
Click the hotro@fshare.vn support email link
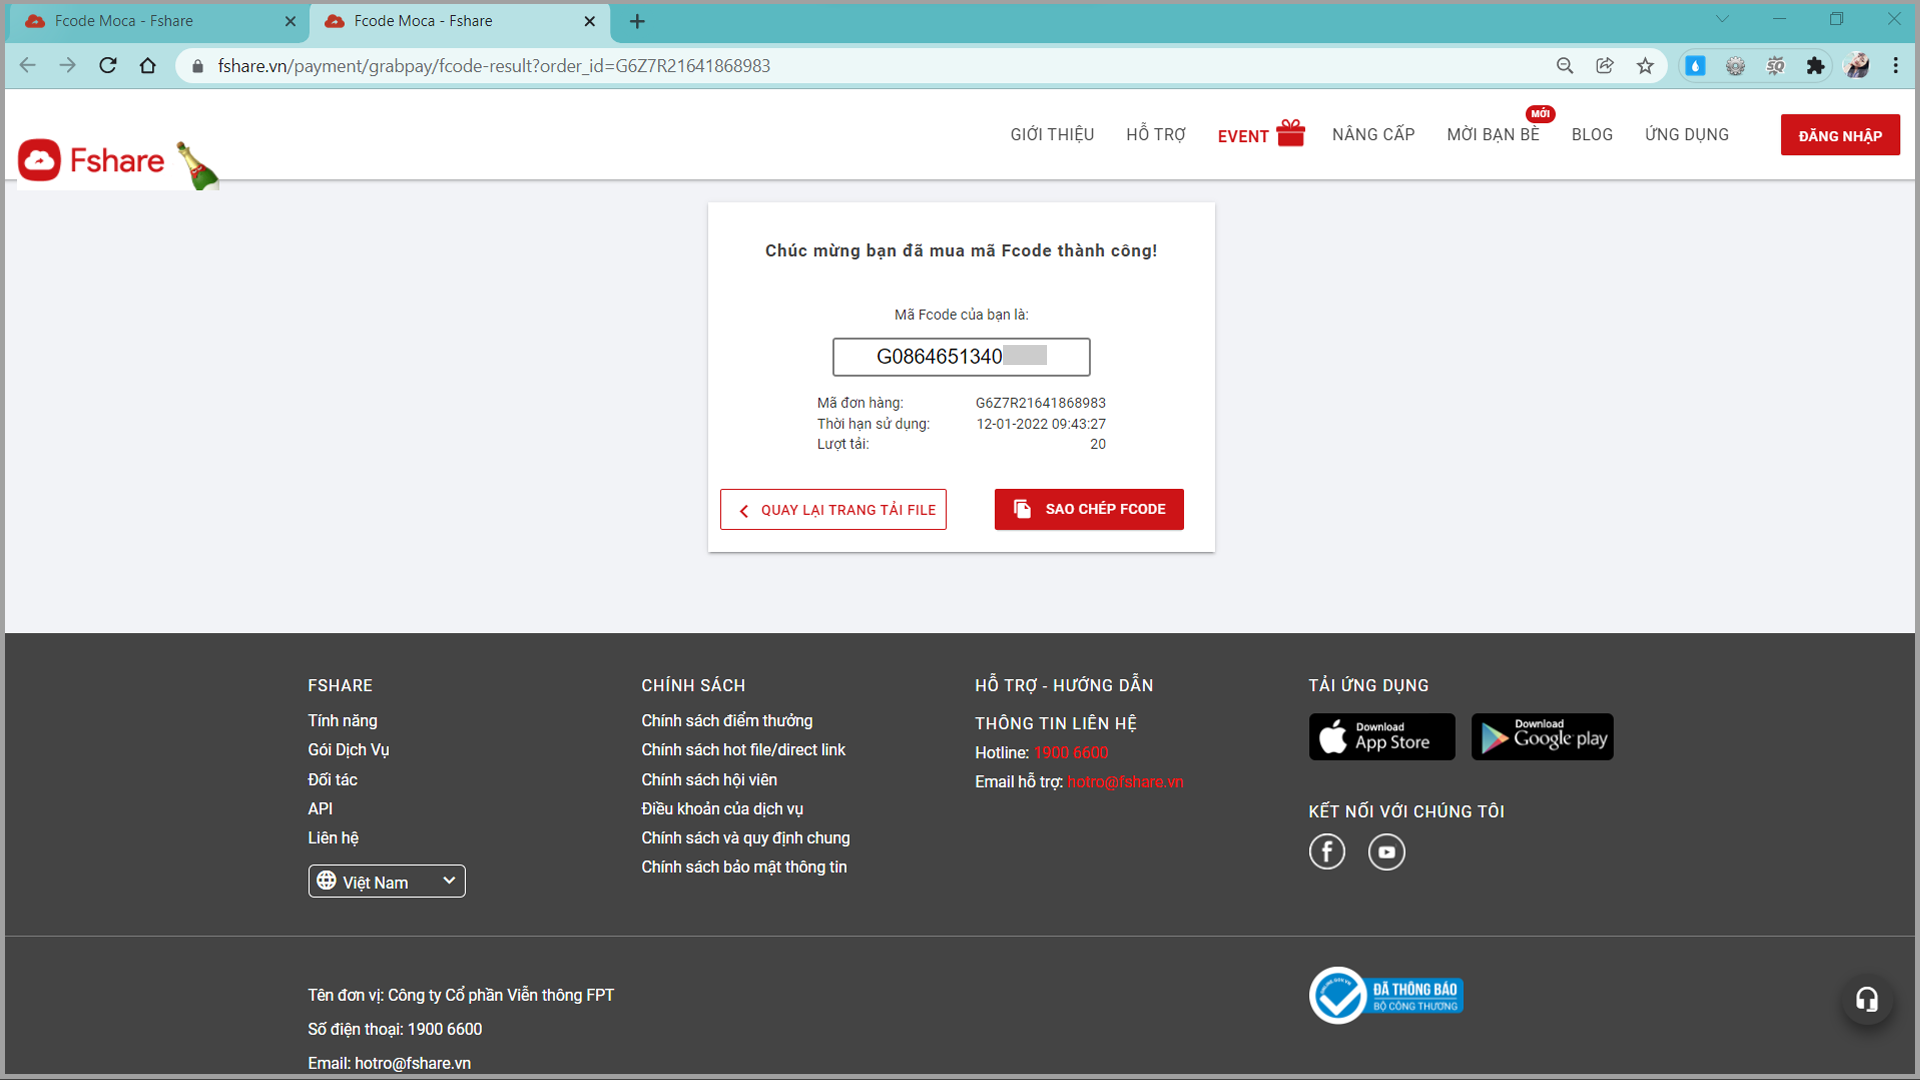click(1125, 782)
